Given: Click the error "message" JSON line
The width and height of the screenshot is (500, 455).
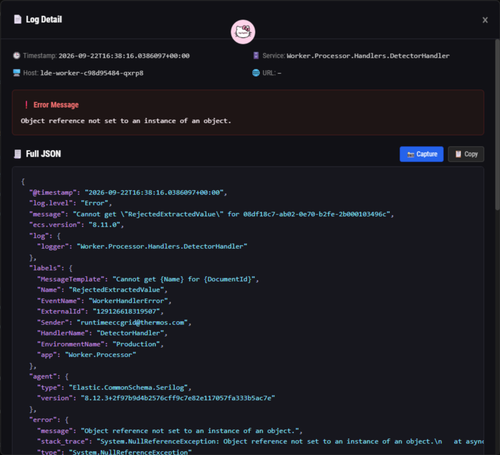Looking at the screenshot, I should pyautogui.click(x=170, y=431).
